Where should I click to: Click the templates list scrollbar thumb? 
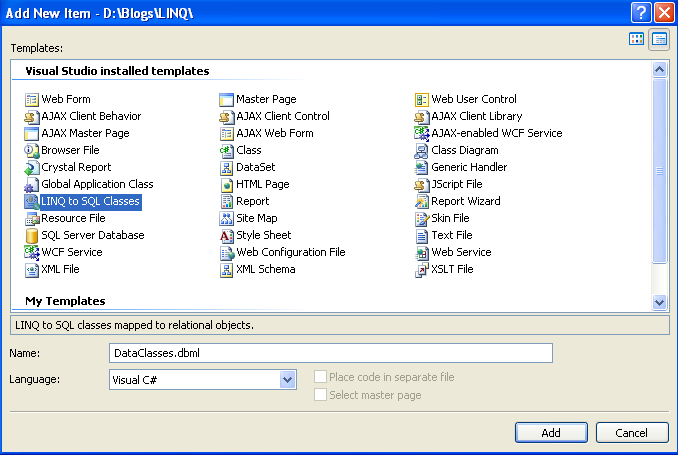tap(660, 171)
